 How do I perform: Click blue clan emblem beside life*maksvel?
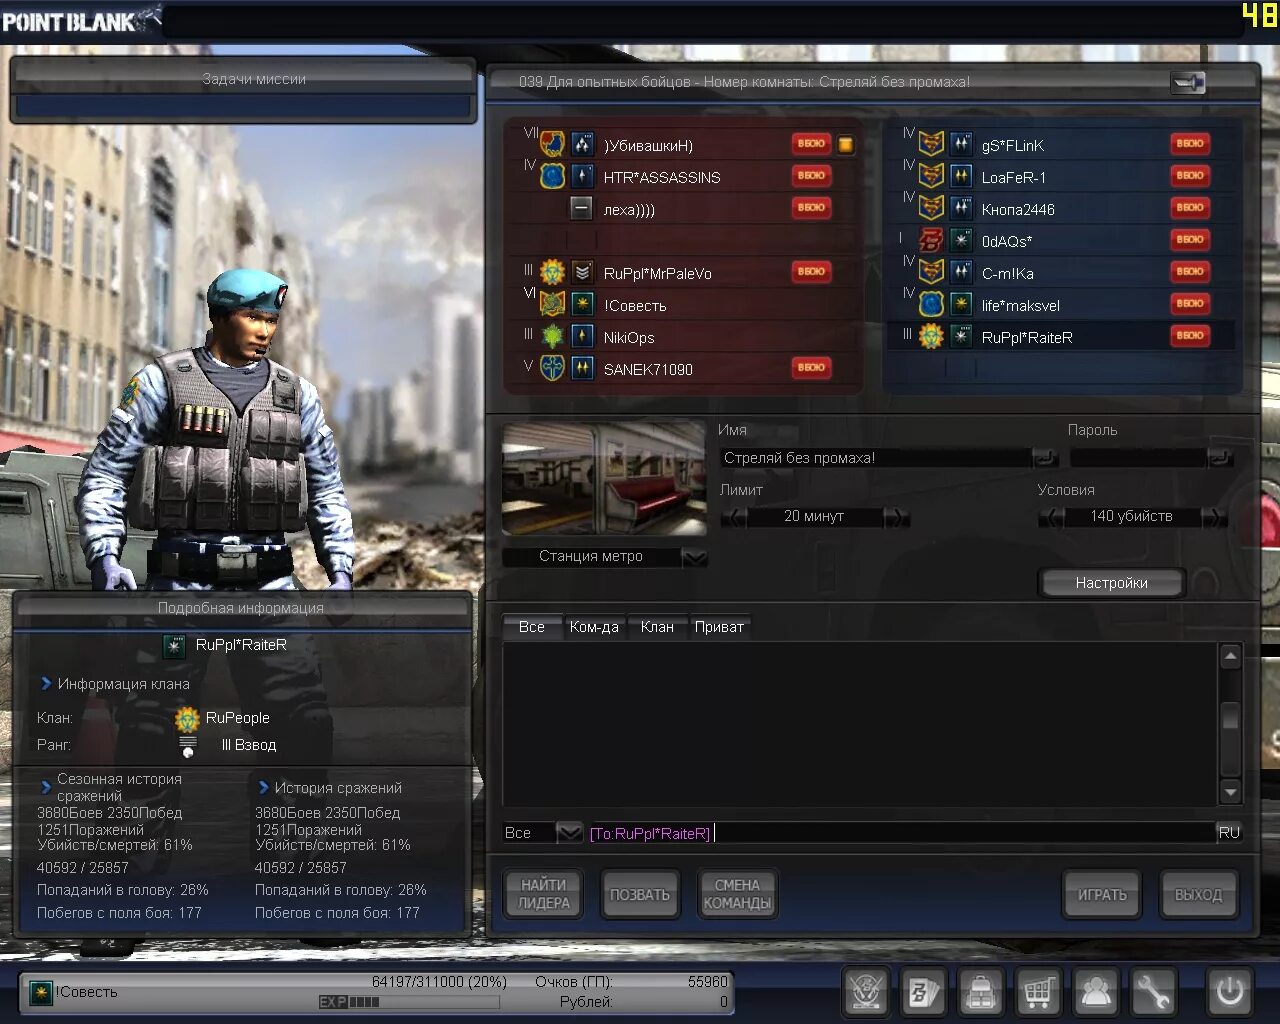931,304
